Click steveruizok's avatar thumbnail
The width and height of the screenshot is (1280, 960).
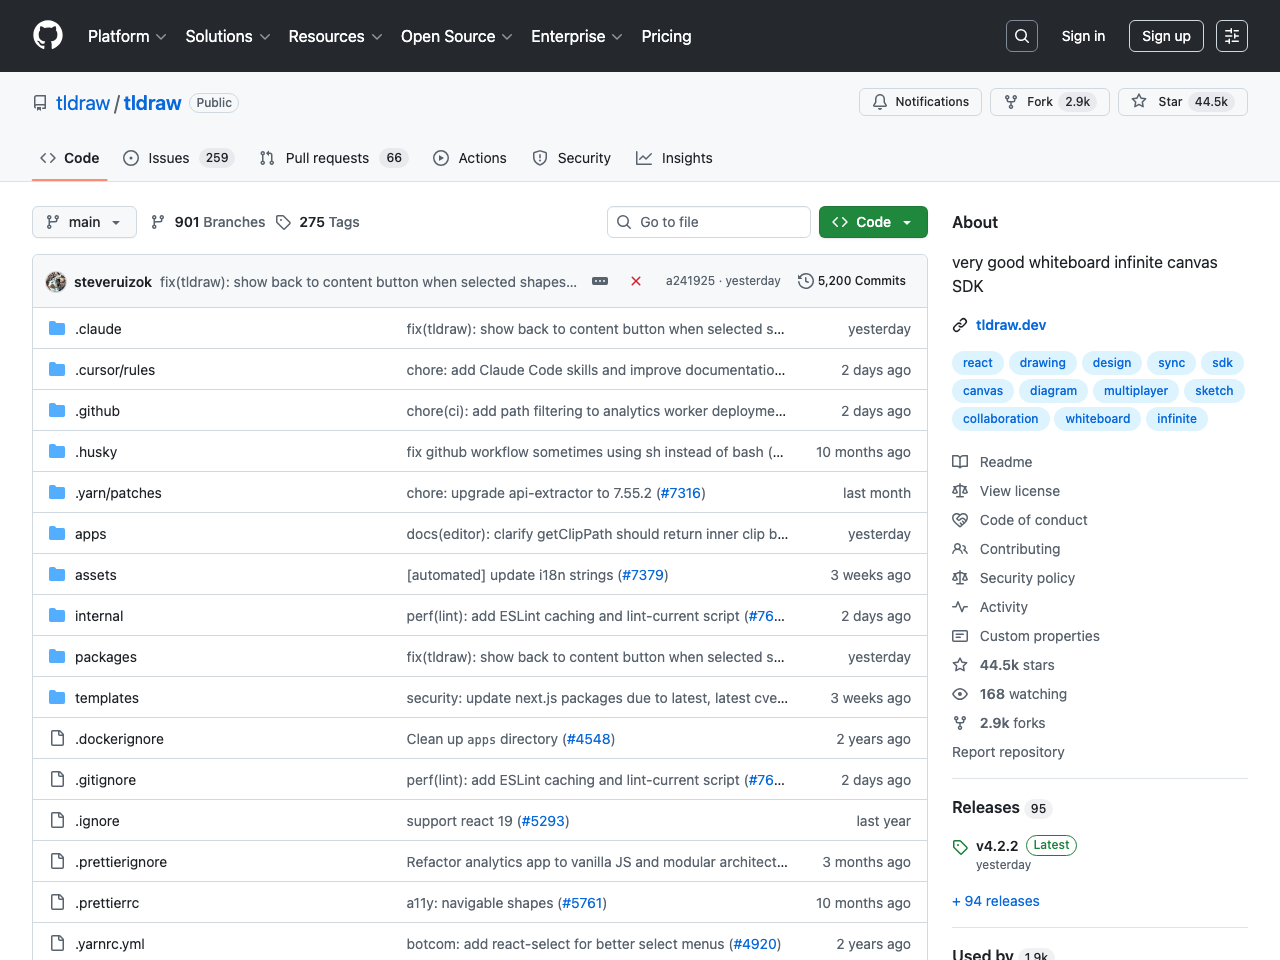(x=56, y=282)
